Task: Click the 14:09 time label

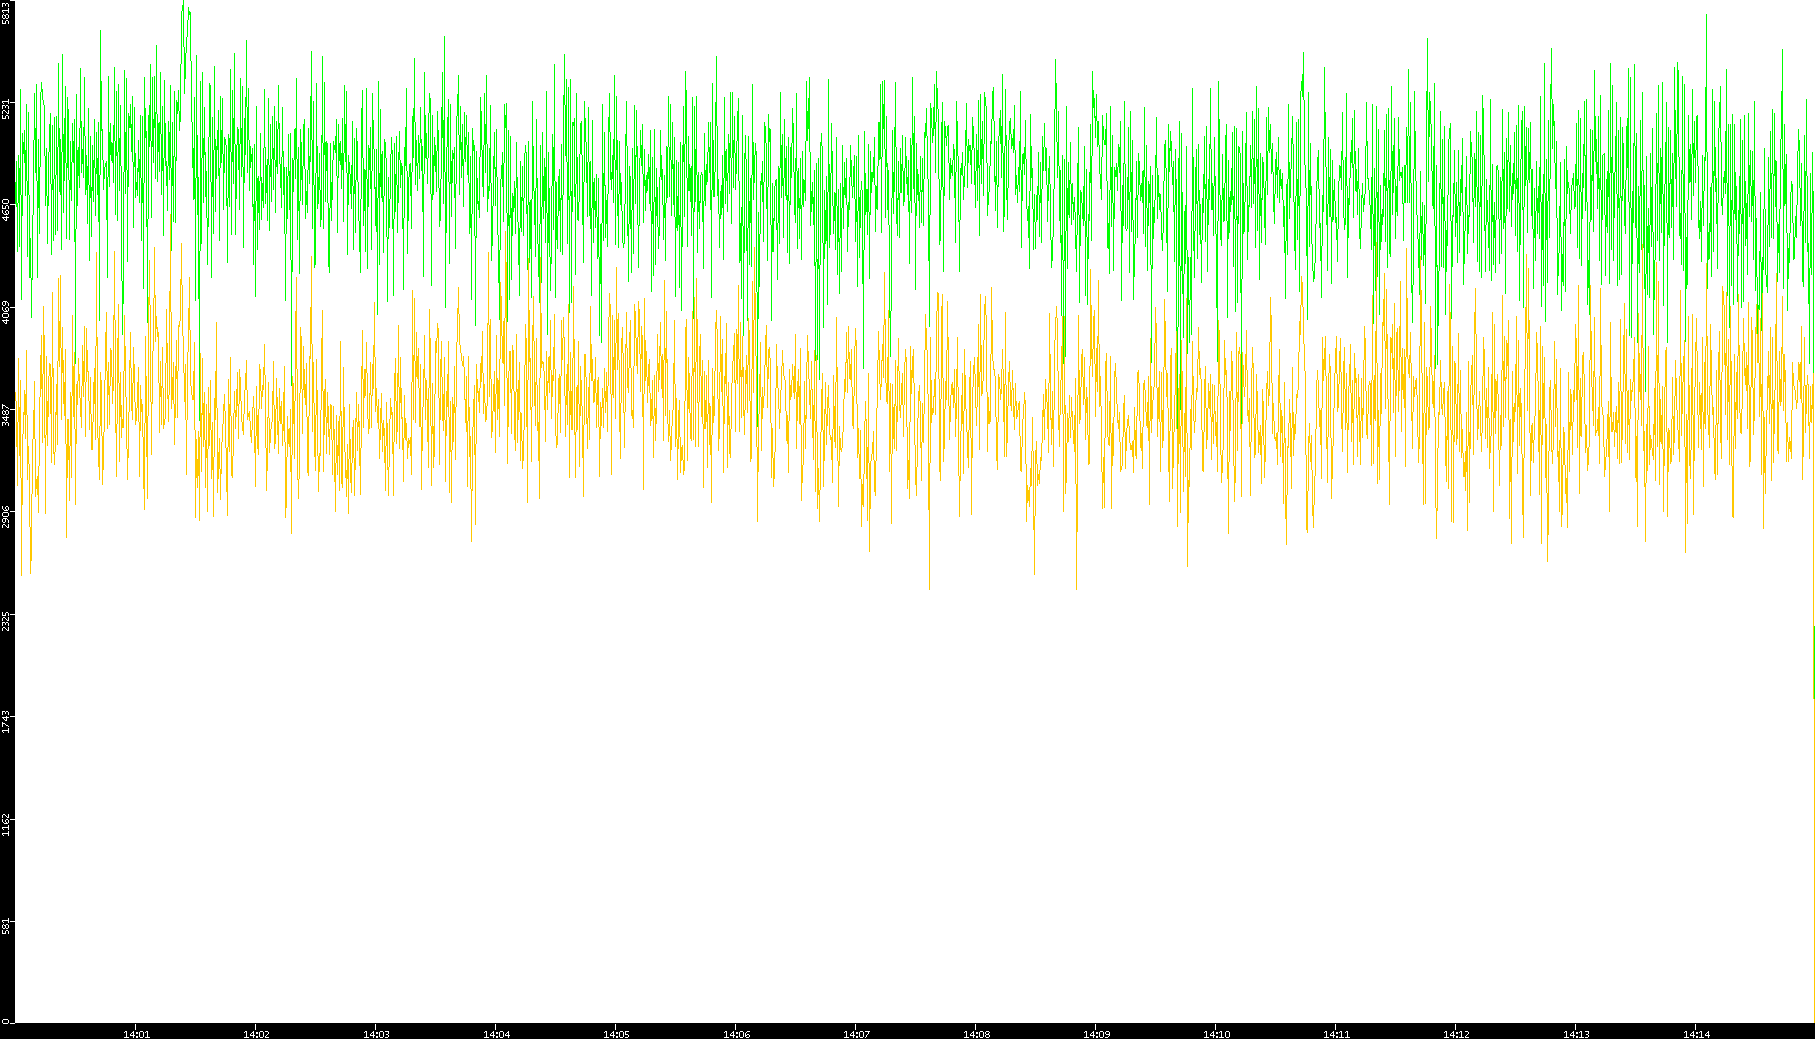Action: click(x=1096, y=1033)
